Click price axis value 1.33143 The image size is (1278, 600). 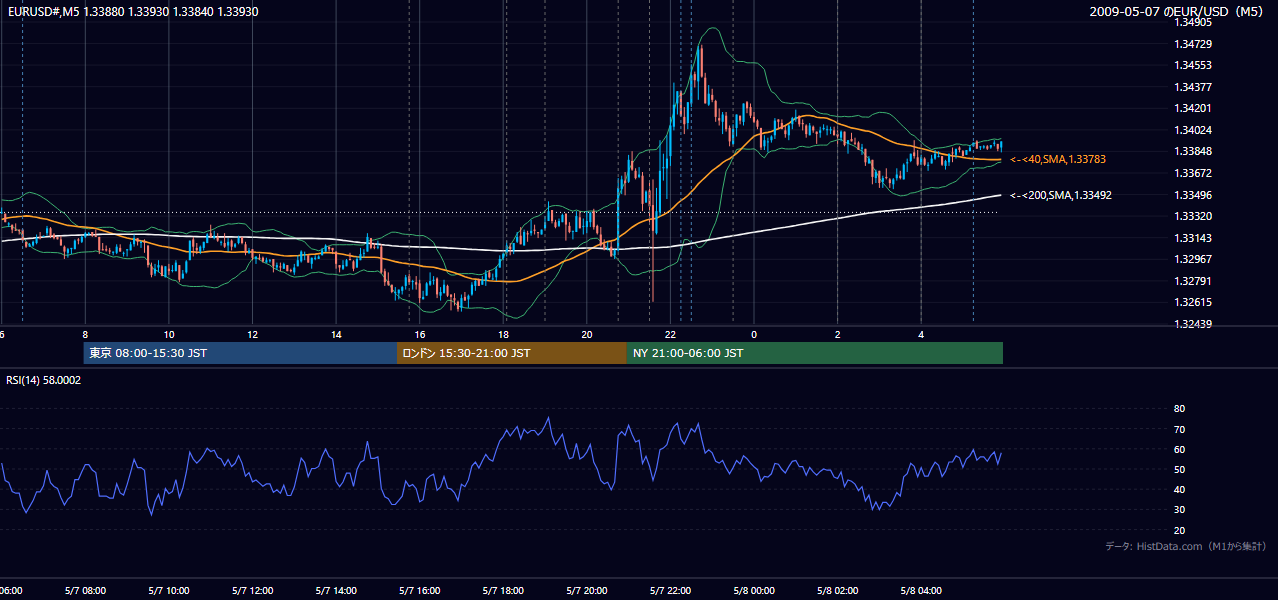(x=1193, y=238)
